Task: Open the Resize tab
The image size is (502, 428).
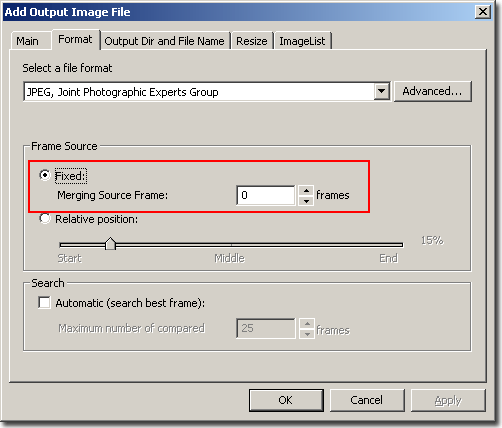Action: (x=252, y=41)
